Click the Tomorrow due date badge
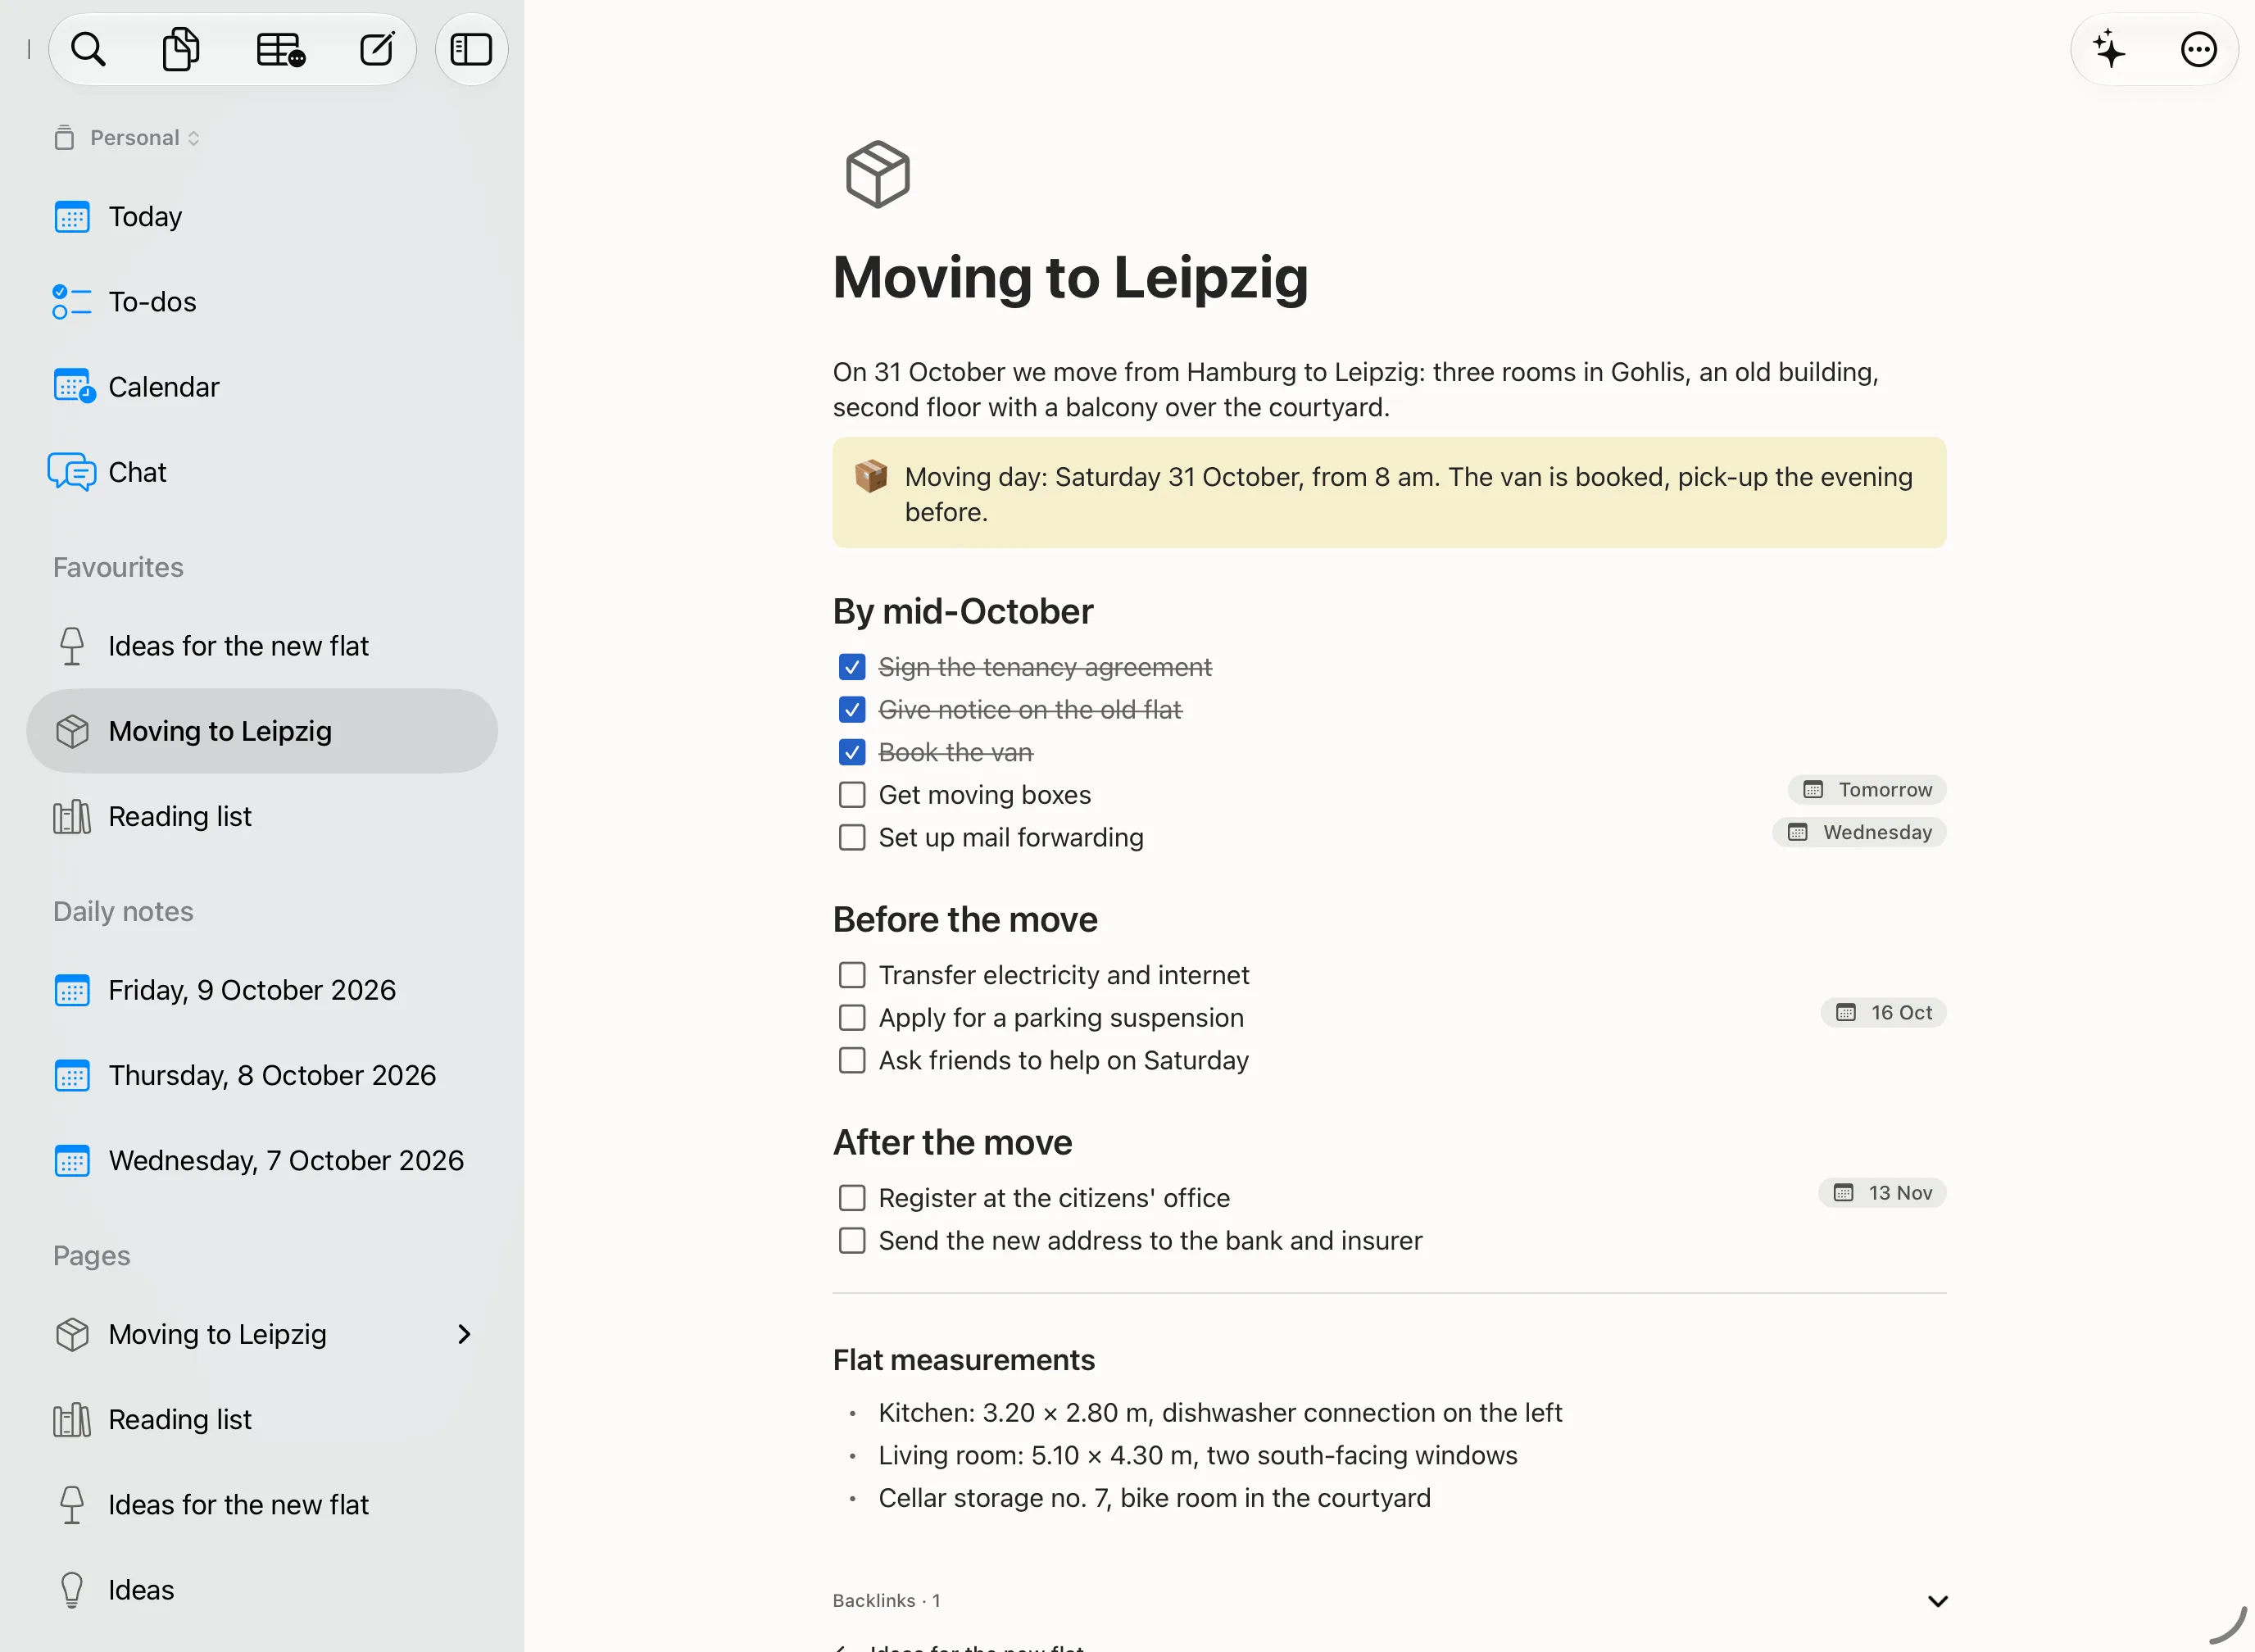 [1867, 789]
